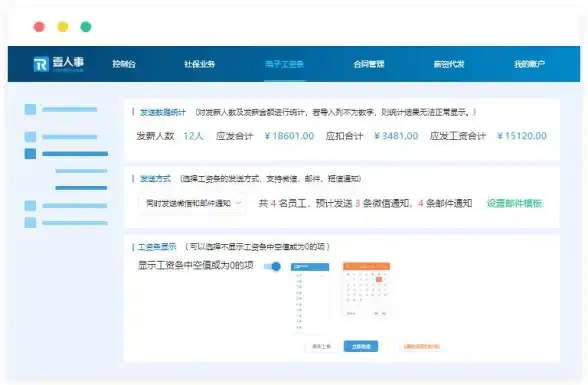Click the 工资条显示 section heading

pyautogui.click(x=157, y=247)
